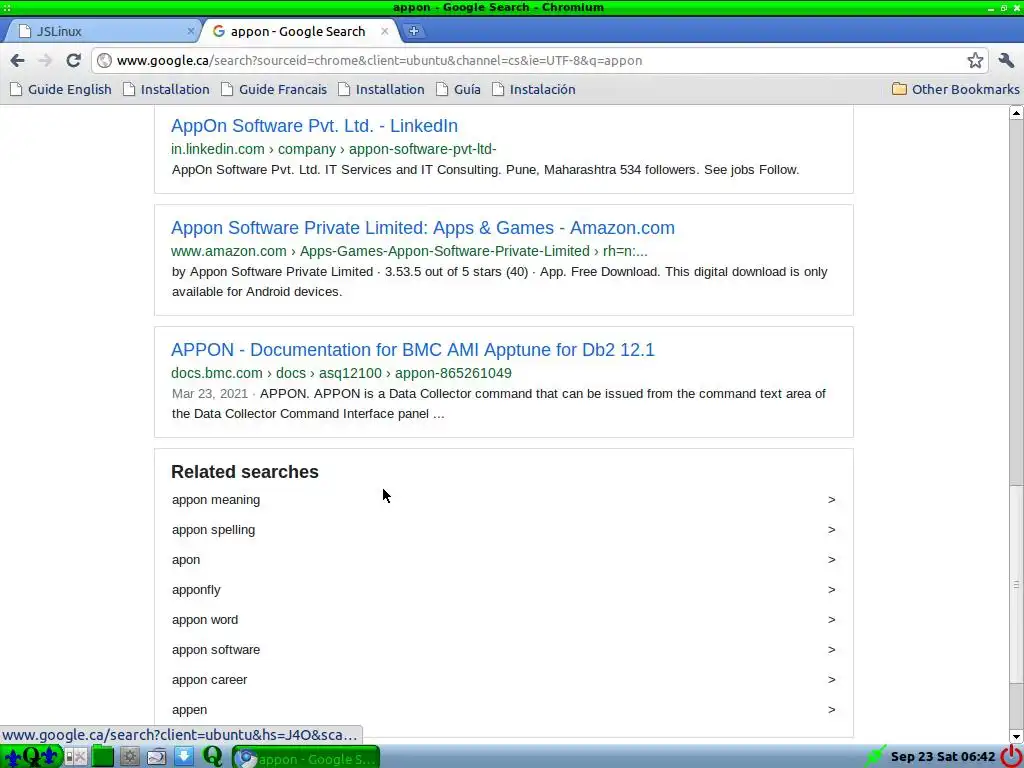Open the blue download arrow launcher
Image resolution: width=1024 pixels, height=768 pixels.
click(x=184, y=757)
